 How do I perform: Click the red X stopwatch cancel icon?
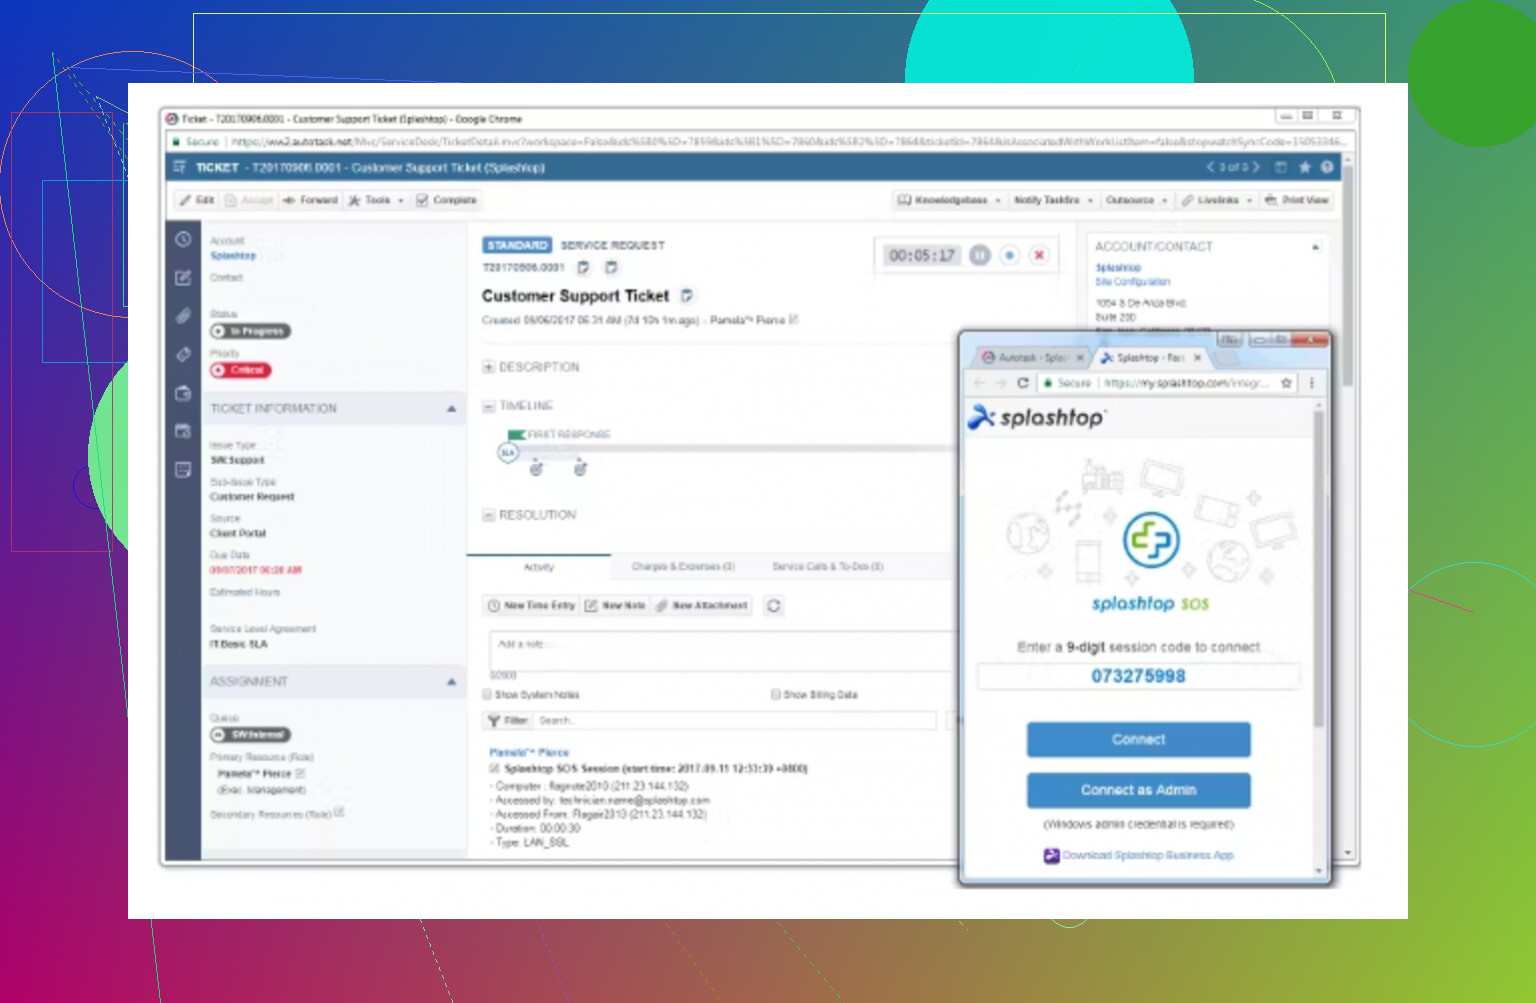[1039, 256]
